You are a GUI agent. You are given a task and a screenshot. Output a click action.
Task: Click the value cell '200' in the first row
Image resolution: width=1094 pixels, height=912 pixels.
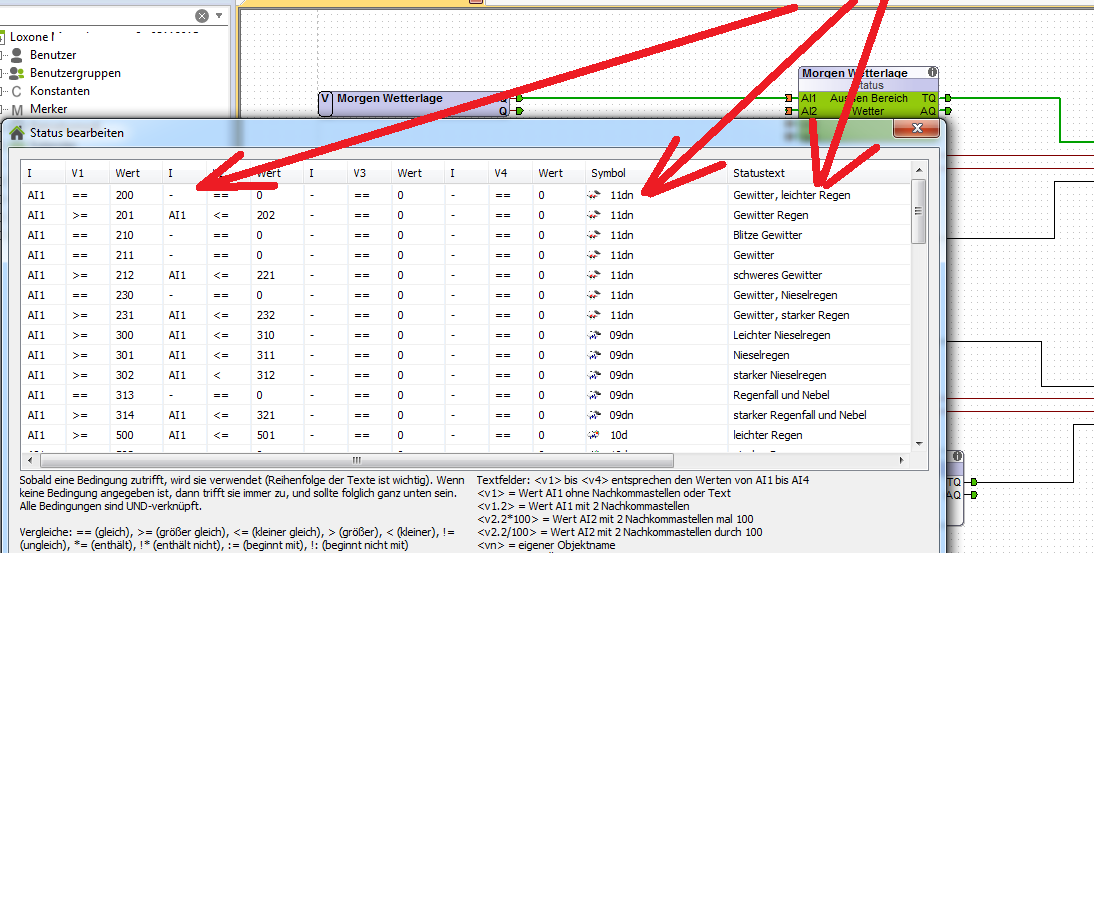(x=124, y=195)
